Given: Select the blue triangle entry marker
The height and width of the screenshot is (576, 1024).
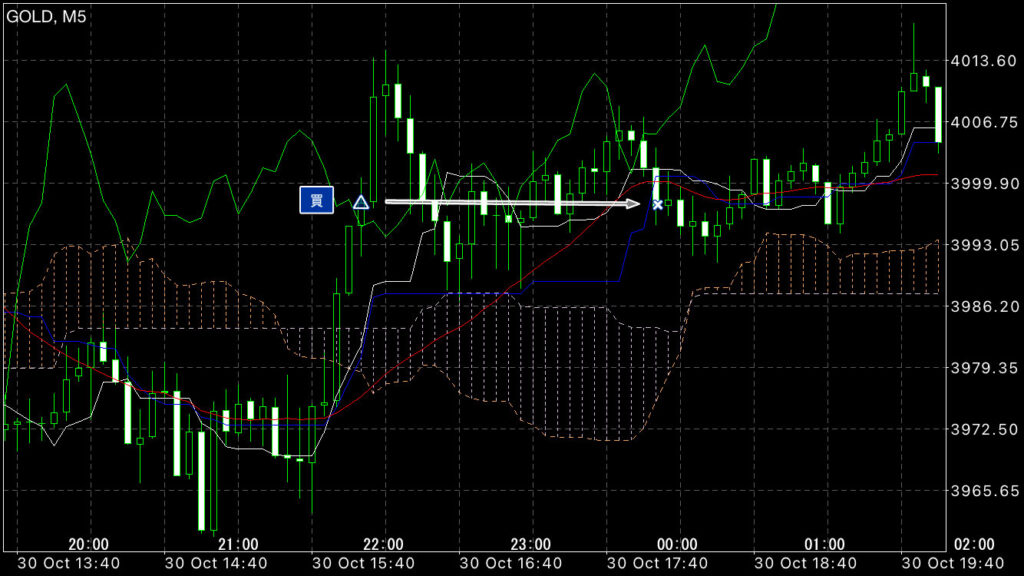Looking at the screenshot, I should click(361, 203).
